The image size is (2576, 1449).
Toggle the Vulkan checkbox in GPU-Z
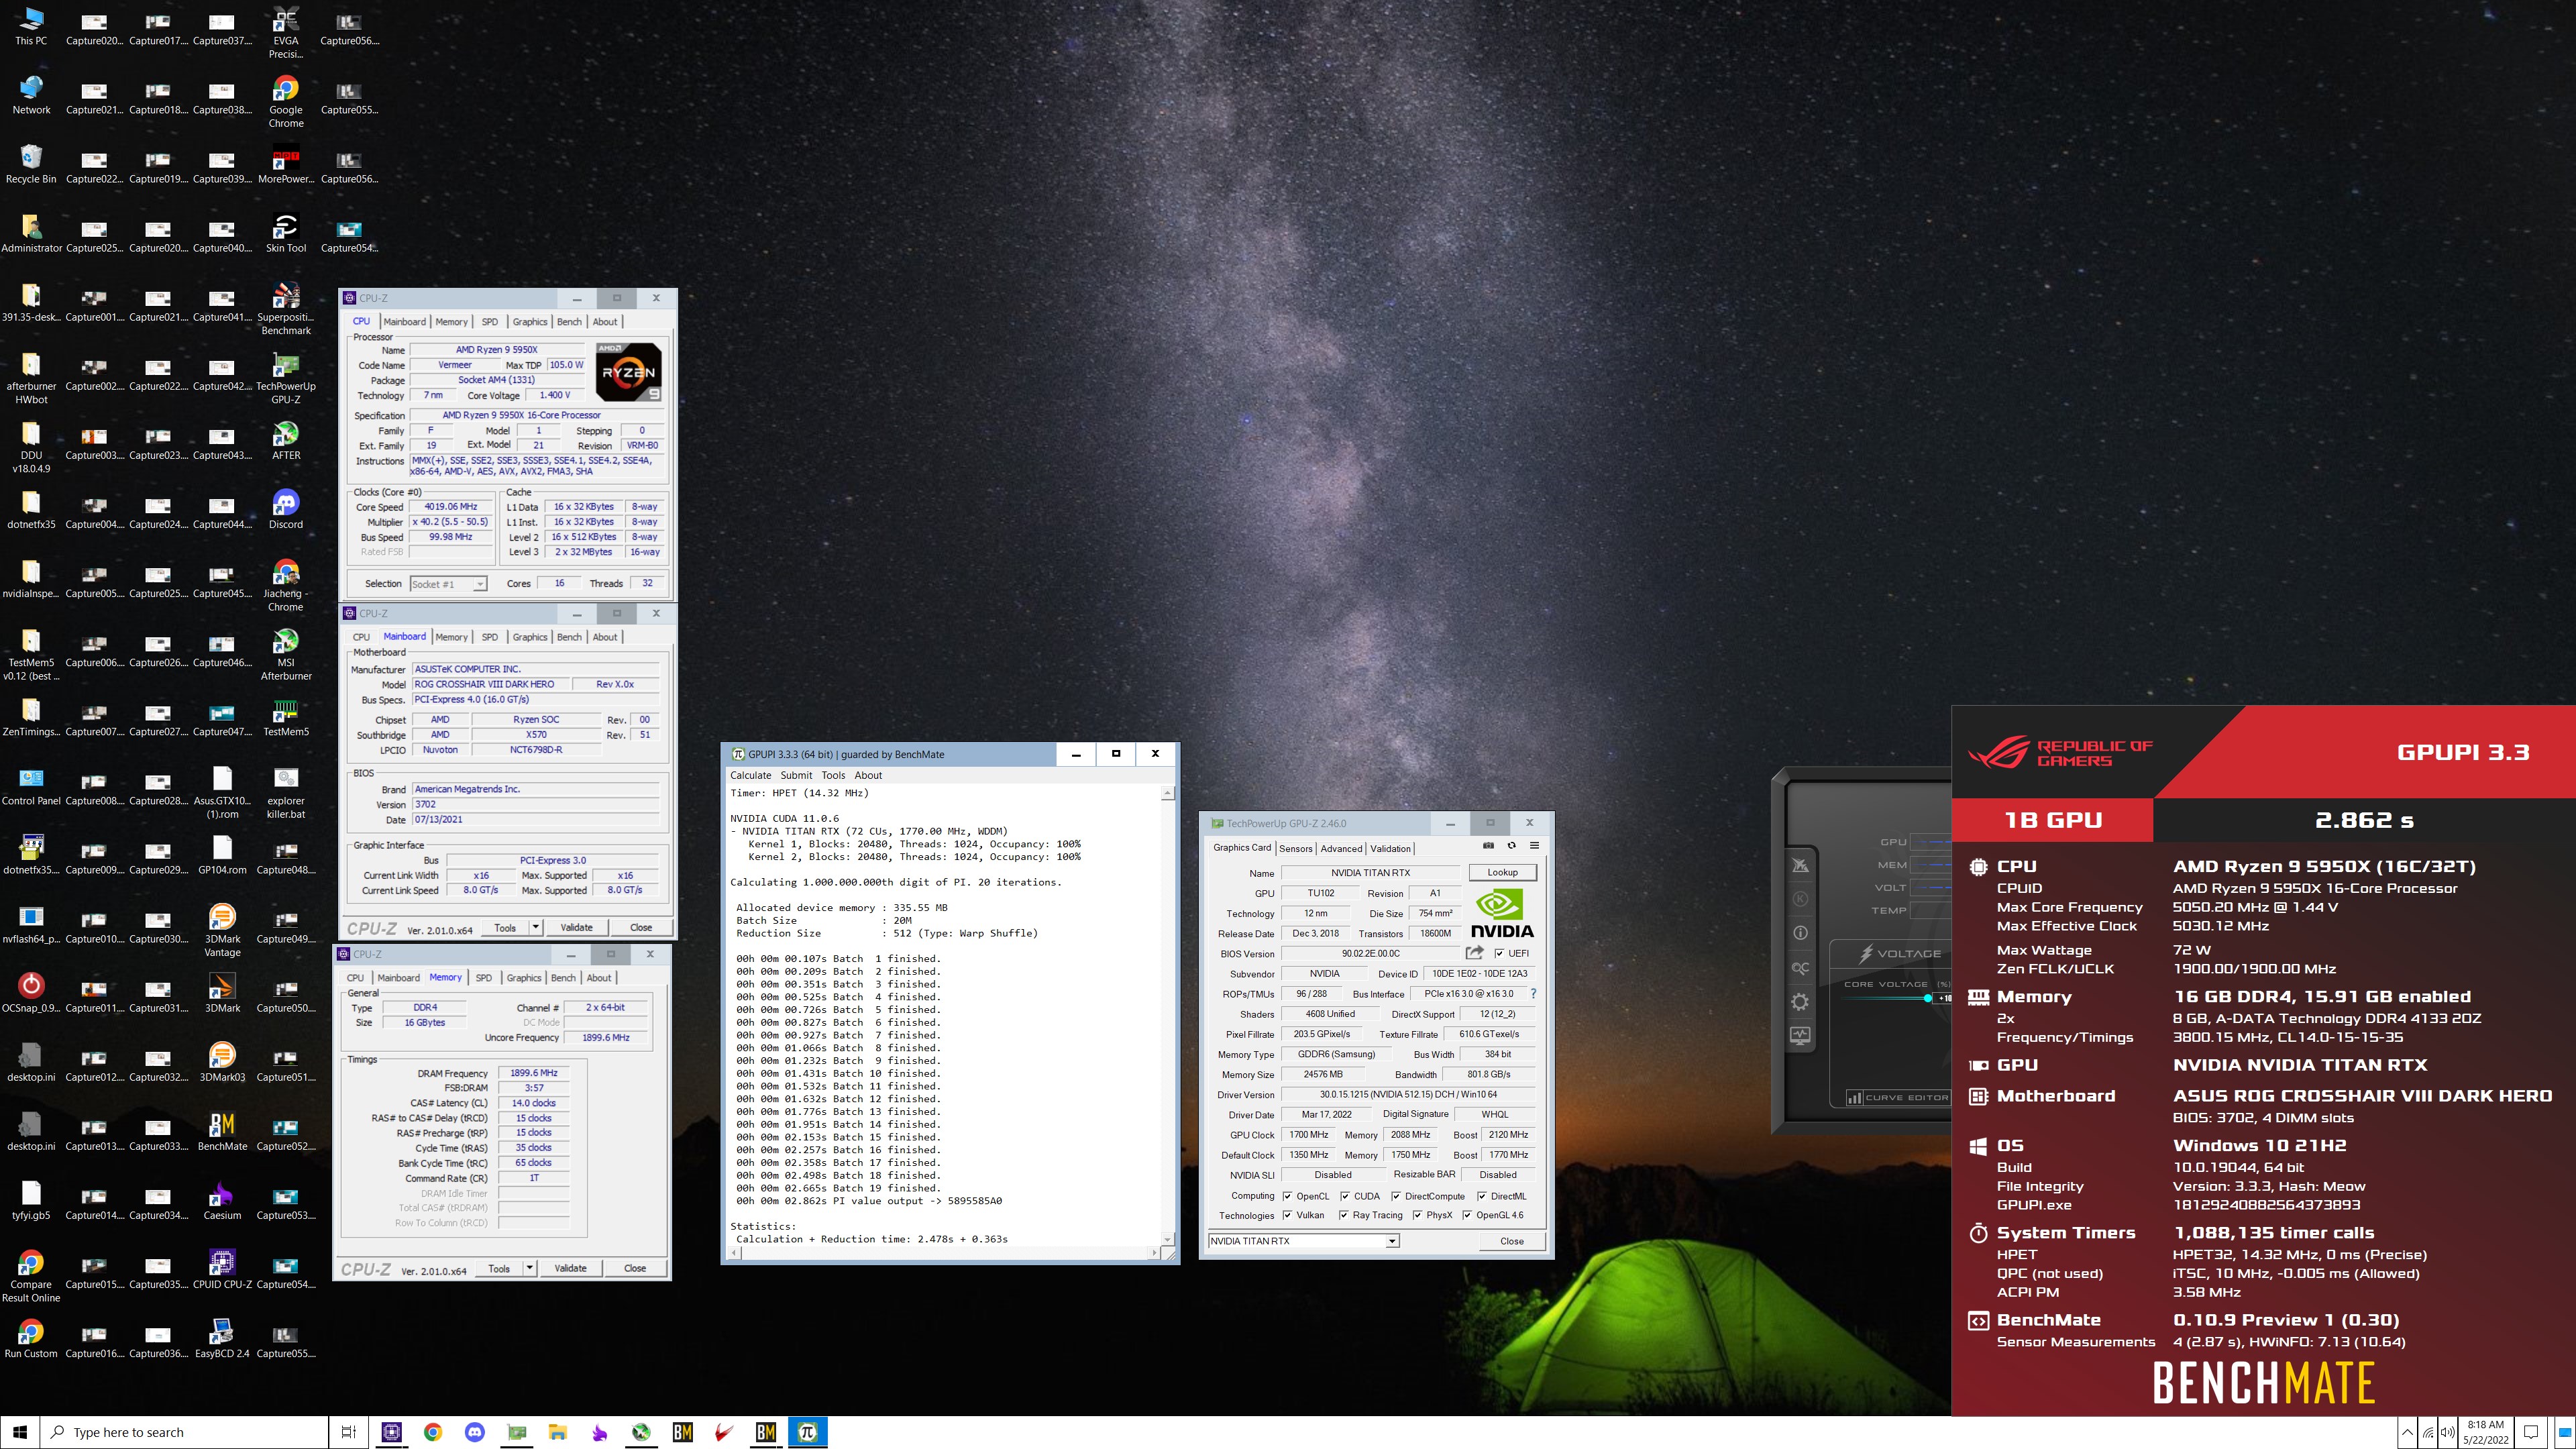[1287, 1215]
